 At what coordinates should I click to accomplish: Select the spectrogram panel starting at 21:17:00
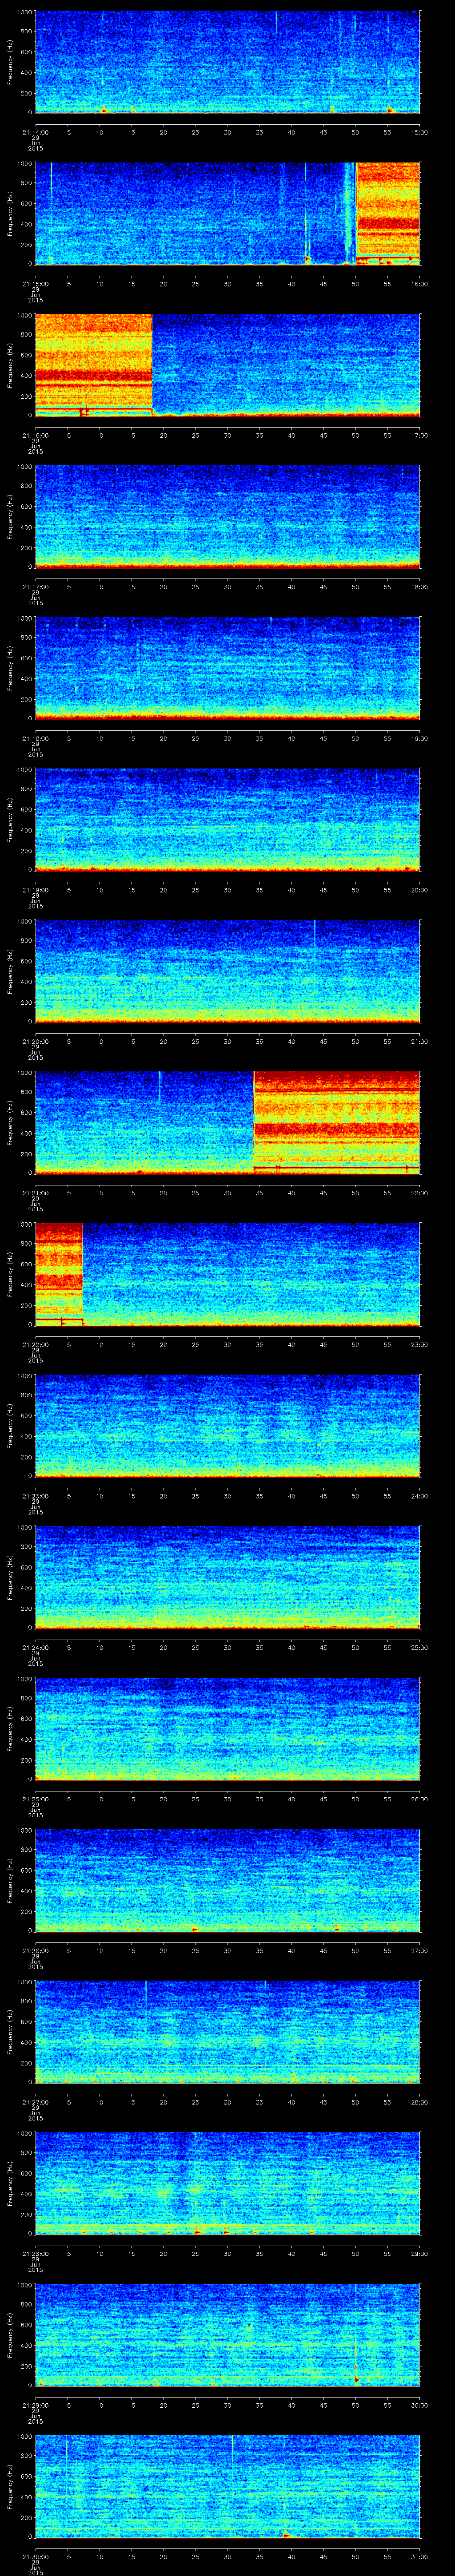[x=227, y=516]
